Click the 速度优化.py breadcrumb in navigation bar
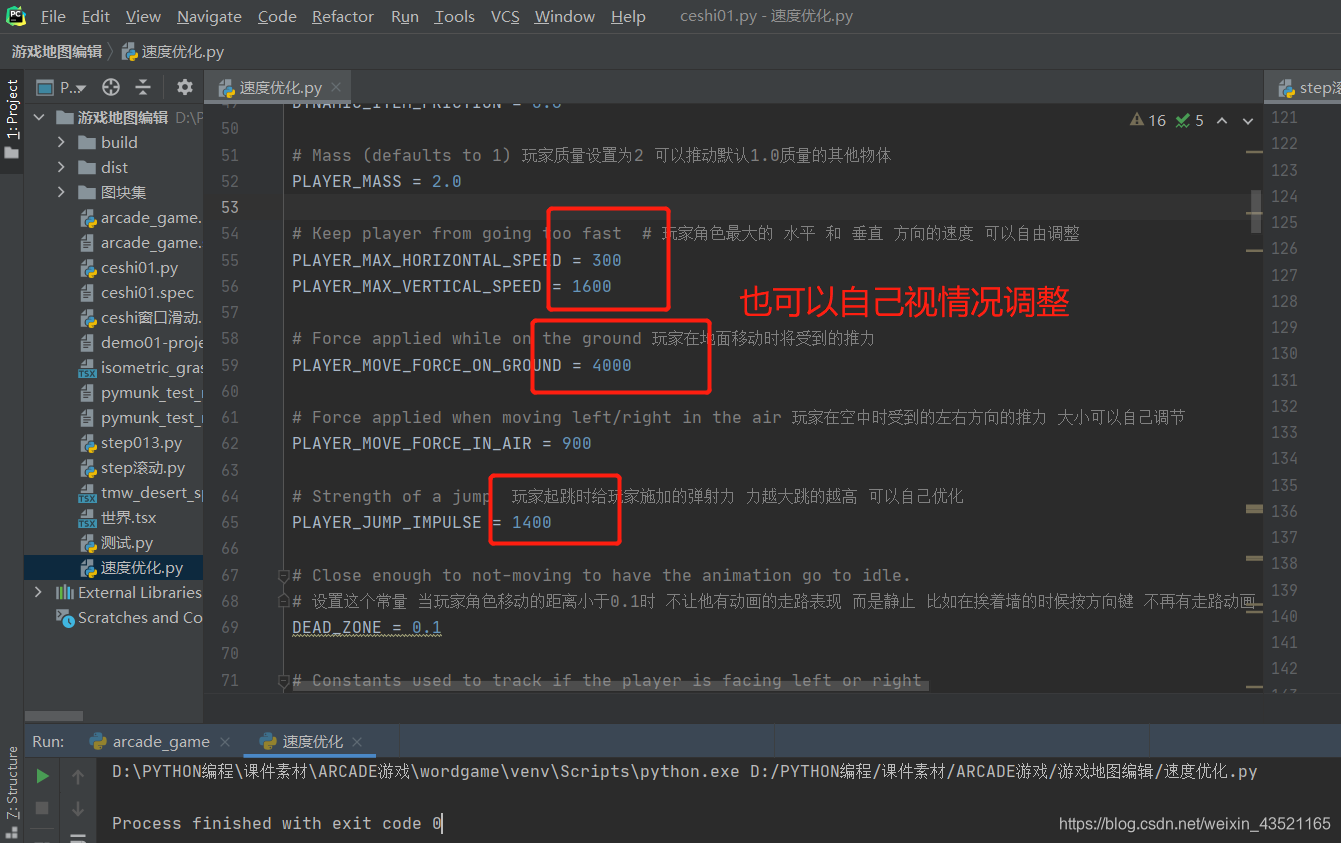 pos(172,52)
